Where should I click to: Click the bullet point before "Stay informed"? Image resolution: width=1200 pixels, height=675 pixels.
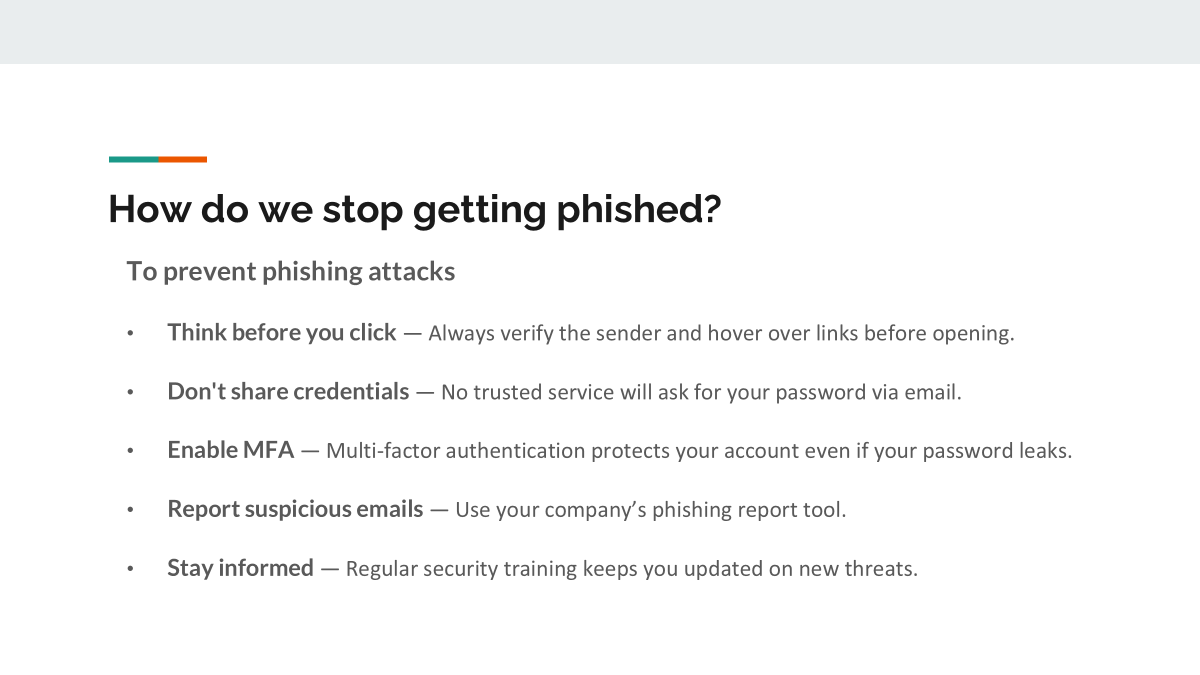(129, 570)
